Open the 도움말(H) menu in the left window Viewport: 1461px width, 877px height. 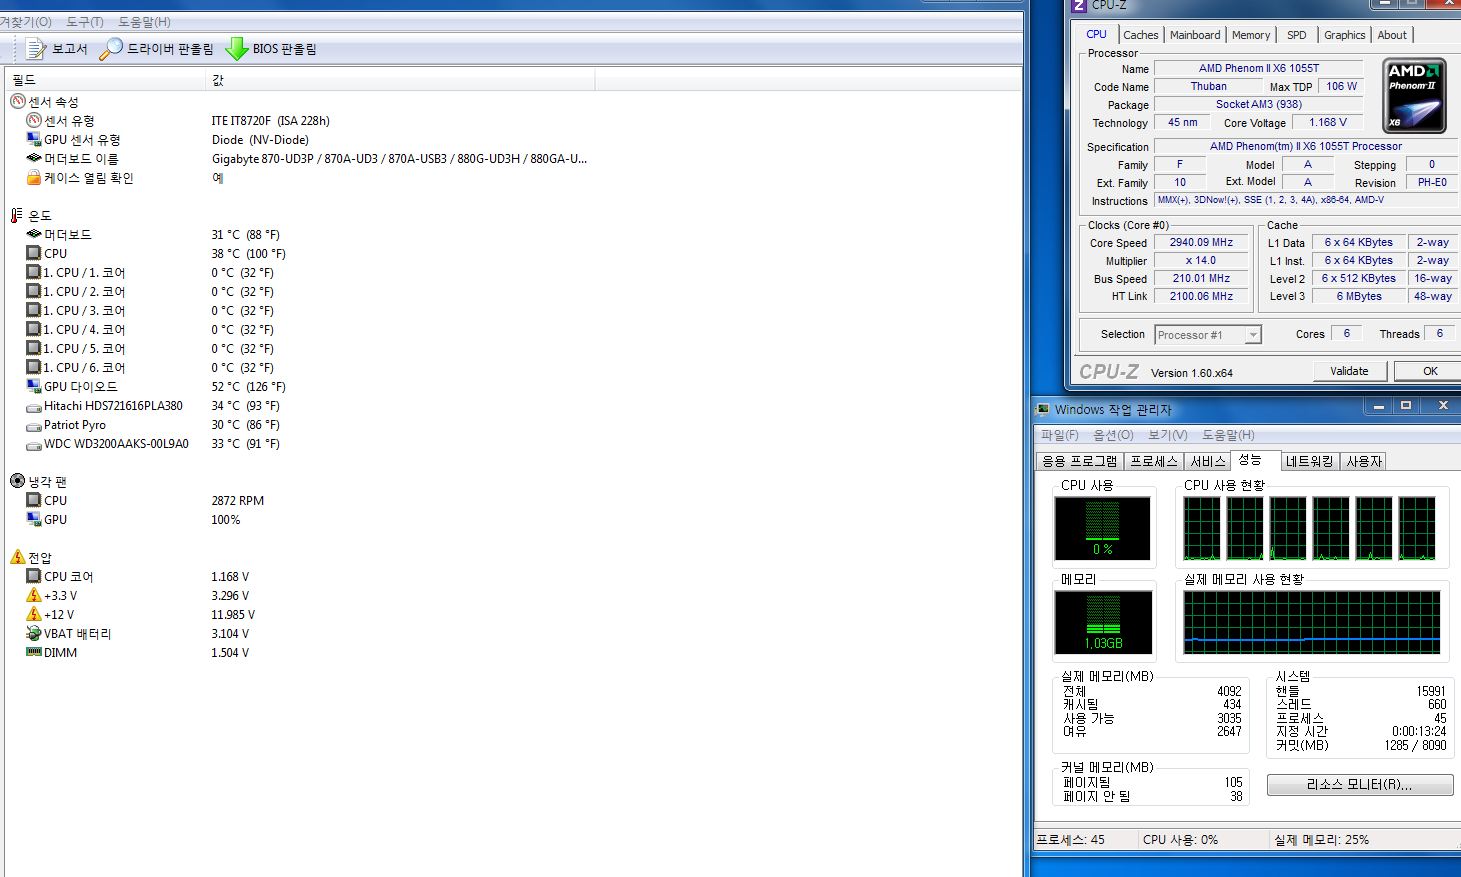144,21
